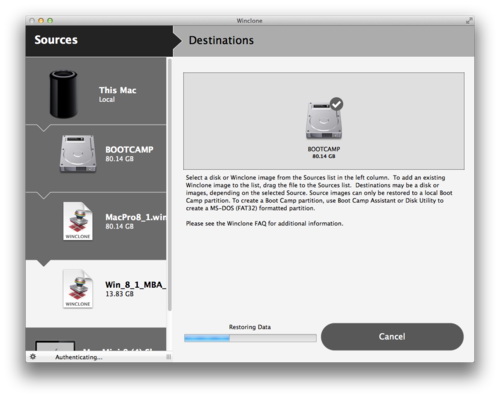This screenshot has width=500, height=398.
Task: Click '80.14 GB' under BOOTCAMP source
Action: [x=119, y=159]
